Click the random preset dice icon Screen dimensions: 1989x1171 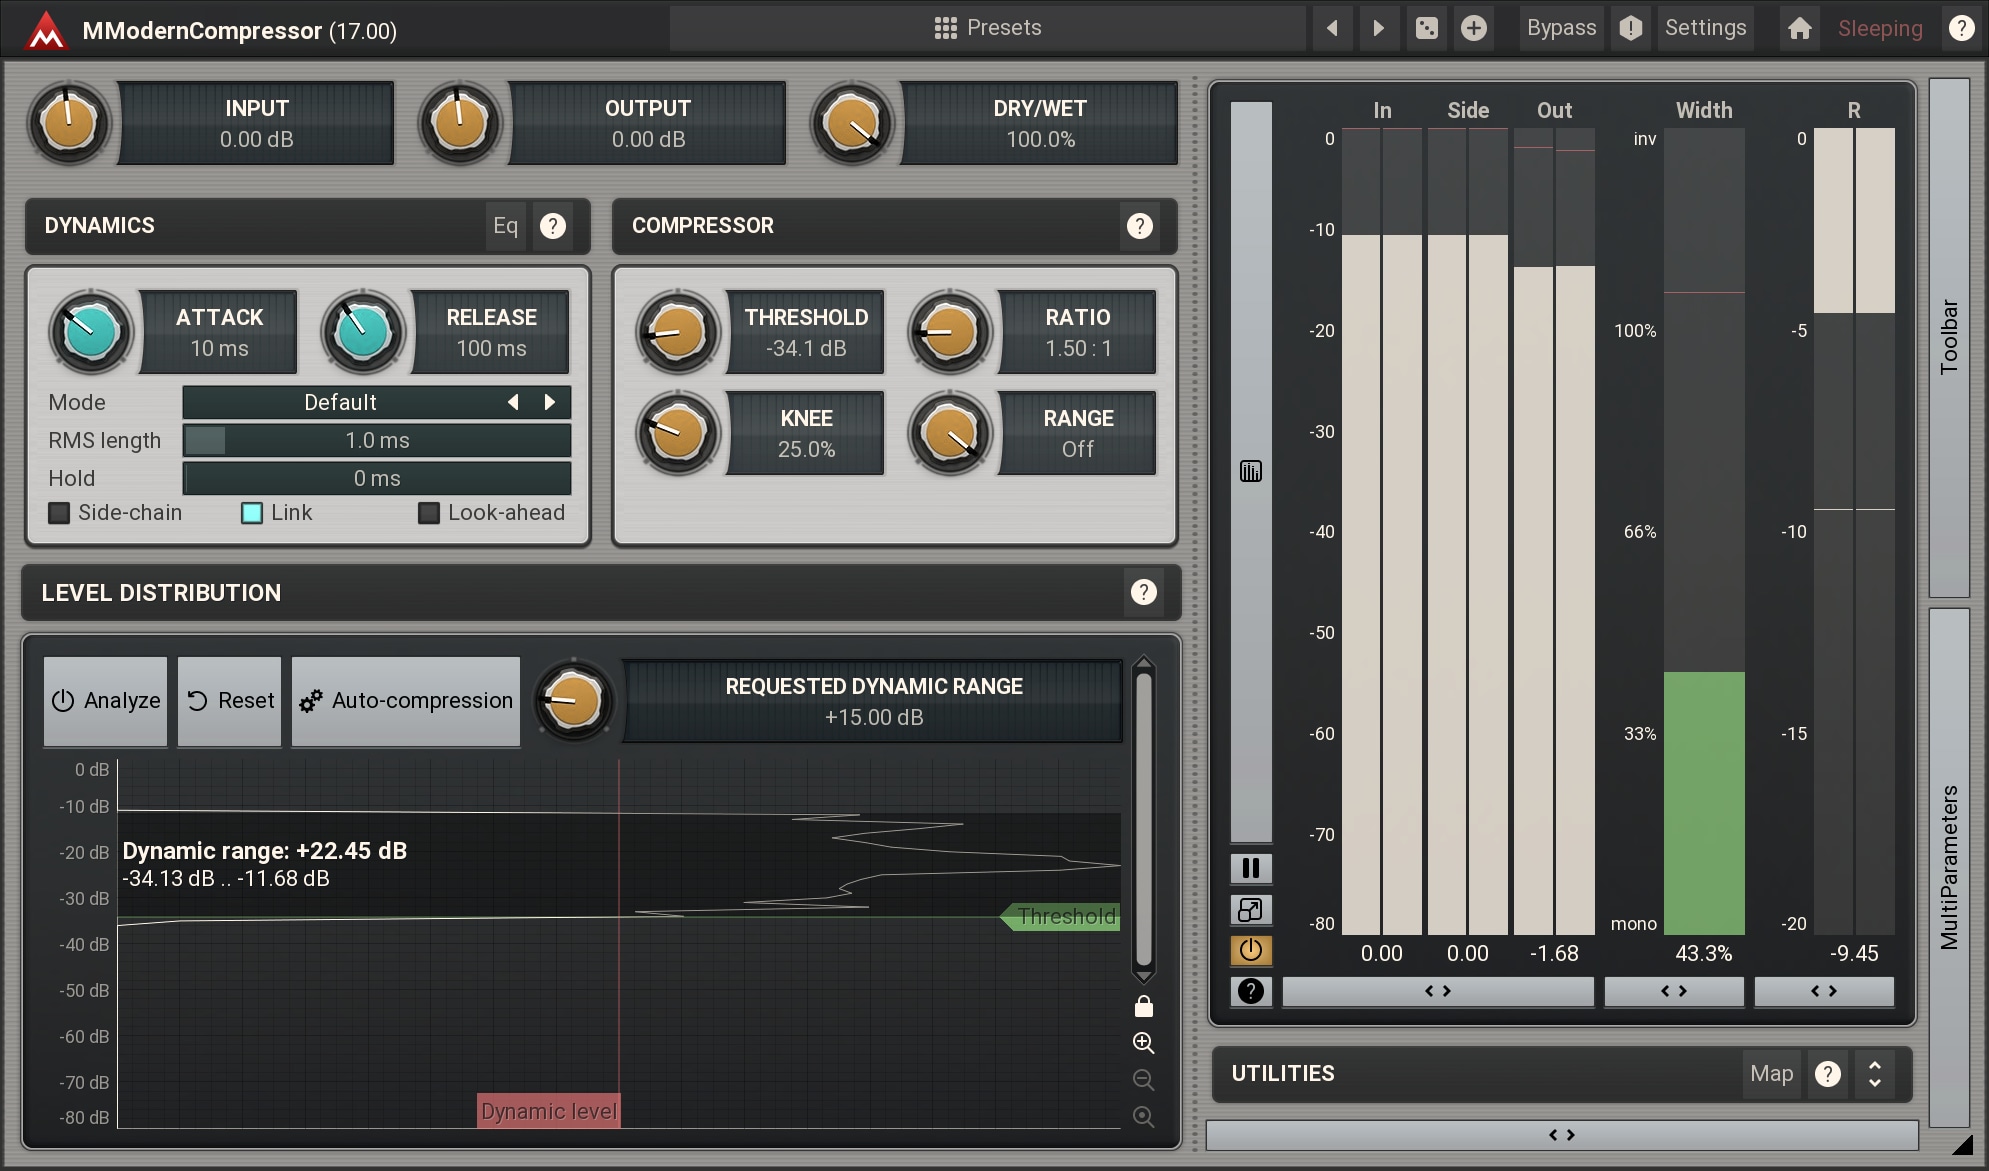[1427, 28]
